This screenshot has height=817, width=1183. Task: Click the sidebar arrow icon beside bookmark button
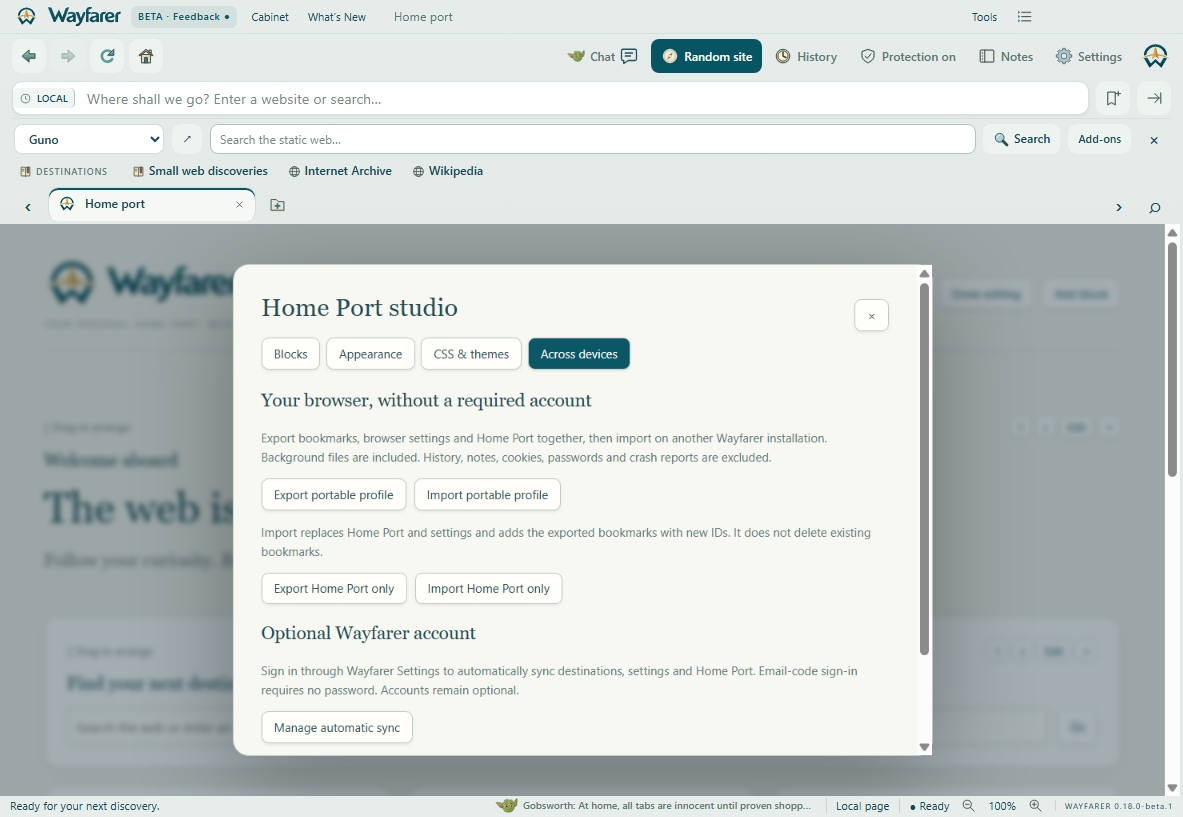pyautogui.click(x=1154, y=98)
